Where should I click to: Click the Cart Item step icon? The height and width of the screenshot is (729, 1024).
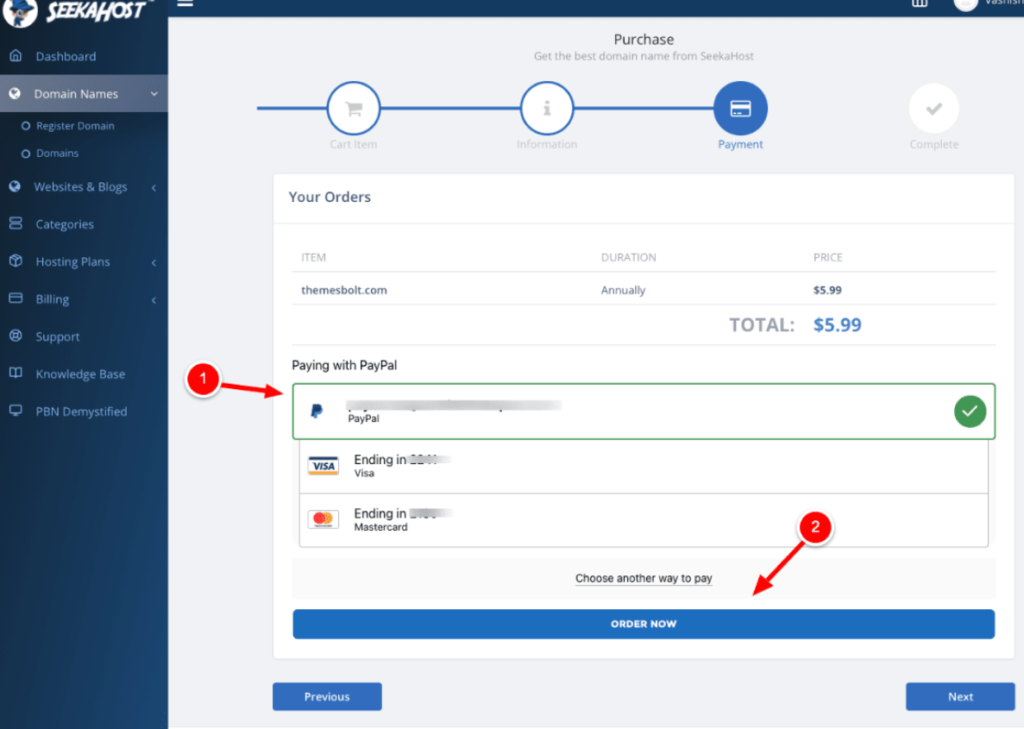pyautogui.click(x=353, y=109)
